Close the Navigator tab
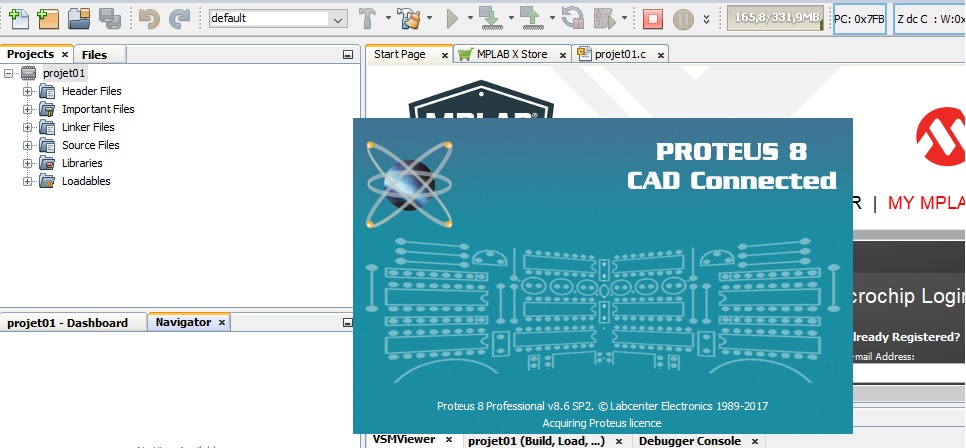Viewport: 966px width, 448px height. [x=222, y=322]
